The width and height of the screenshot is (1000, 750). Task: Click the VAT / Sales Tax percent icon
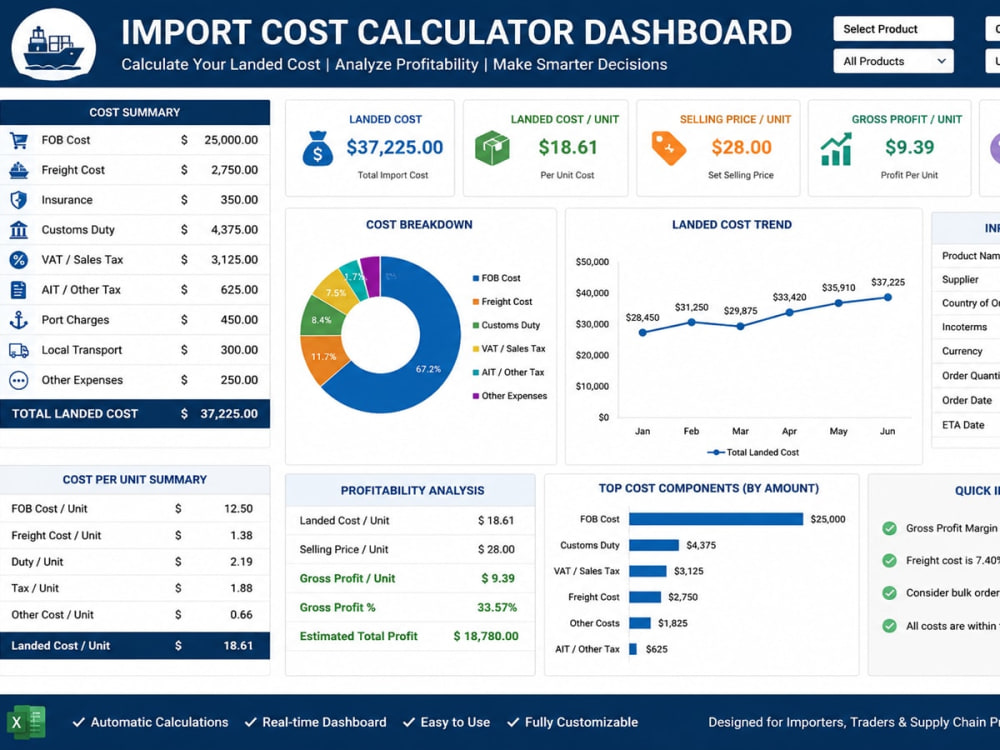pyautogui.click(x=18, y=260)
